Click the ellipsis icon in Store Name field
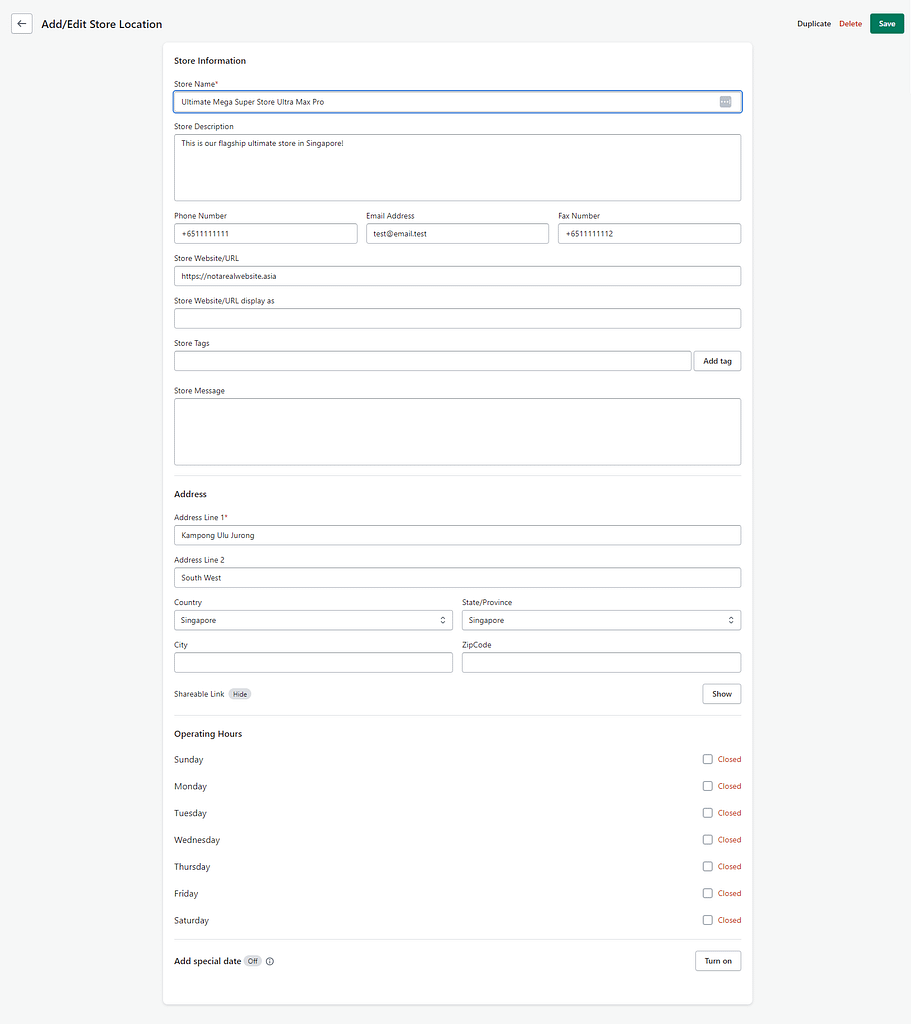 (725, 102)
